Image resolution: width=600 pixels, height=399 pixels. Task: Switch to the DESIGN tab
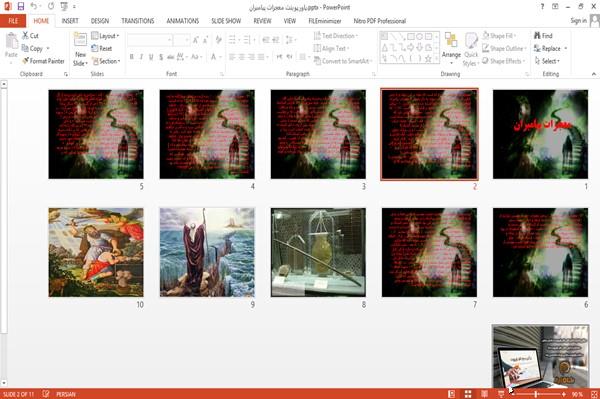(100, 21)
